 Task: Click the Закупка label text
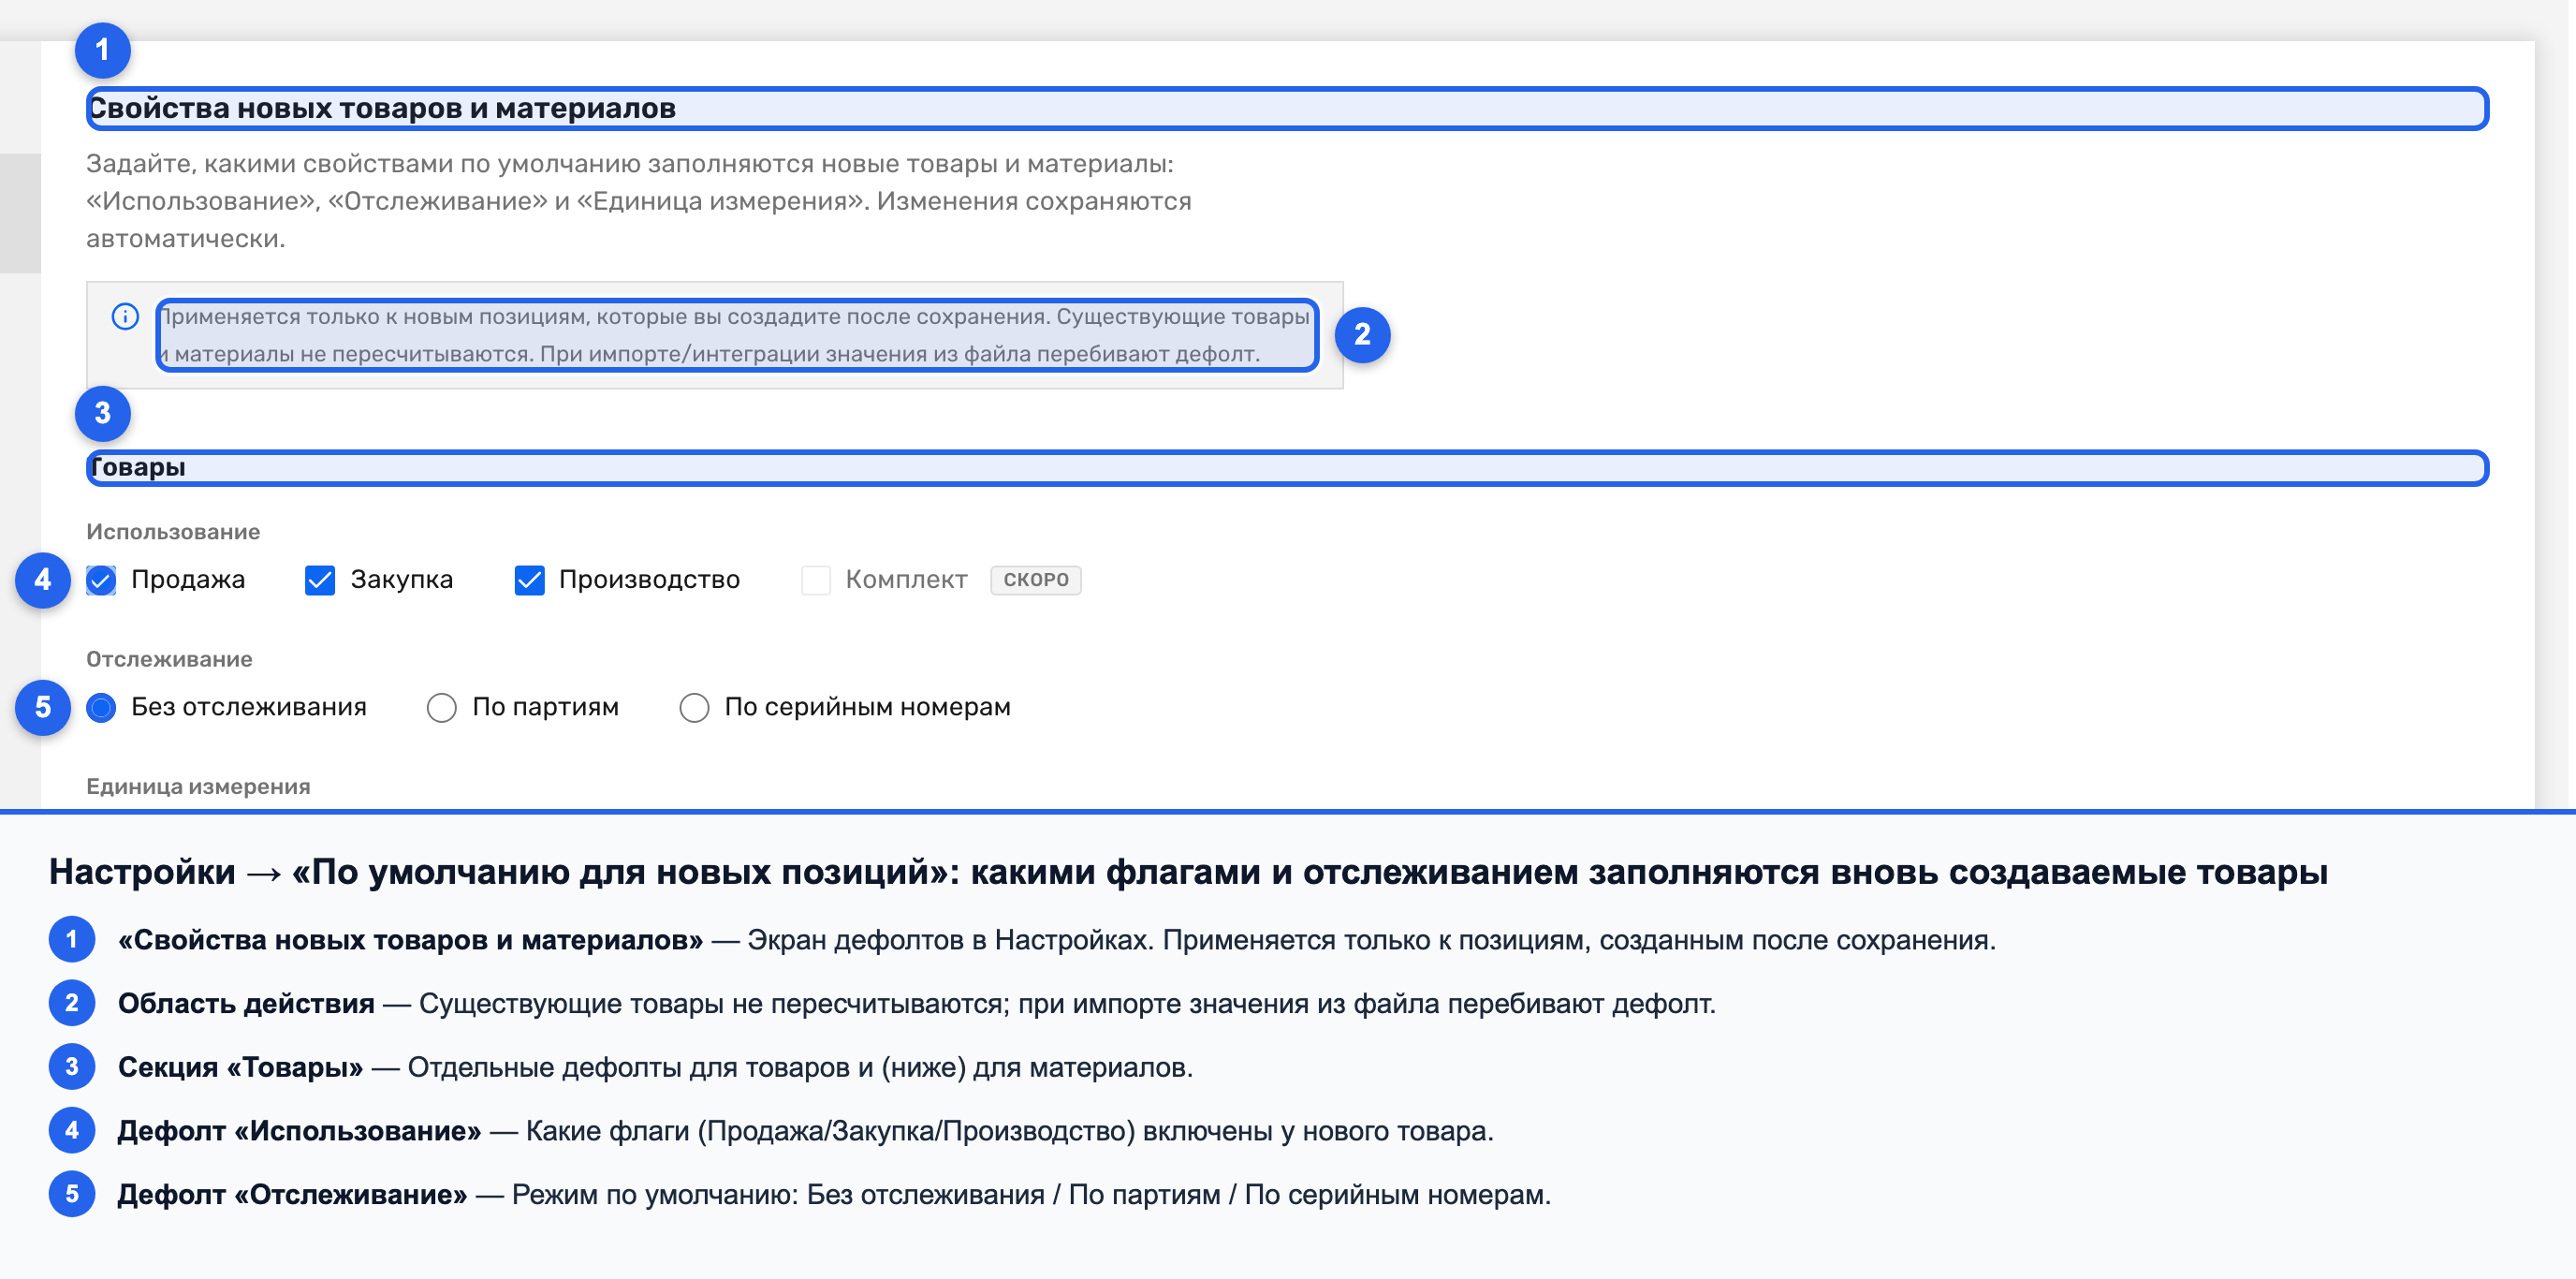(x=402, y=580)
